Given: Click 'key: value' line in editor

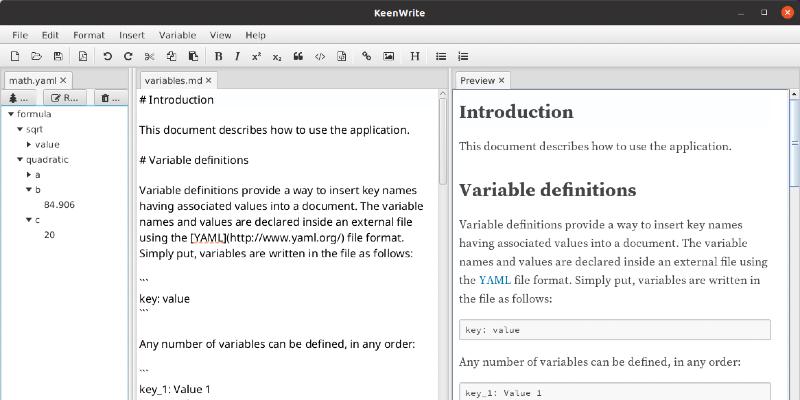Looking at the screenshot, I should point(164,299).
